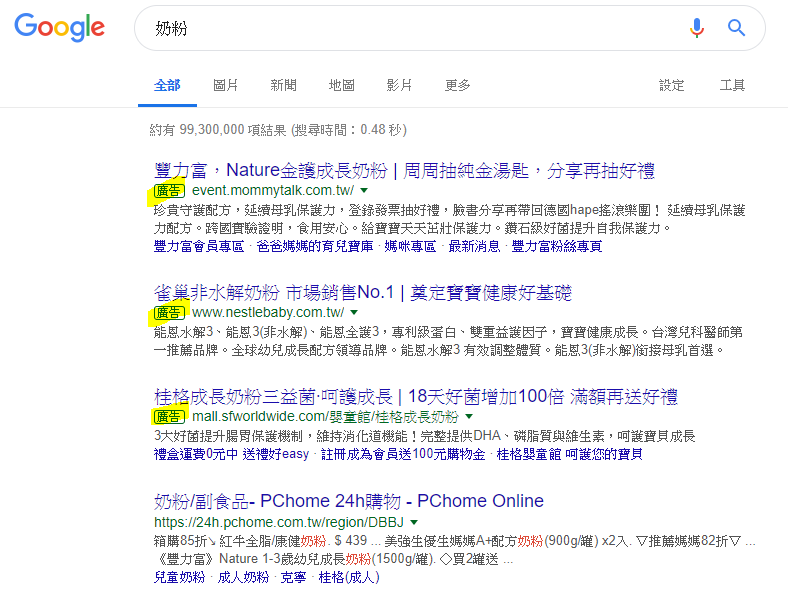Switch to the 圖片 tab
The height and width of the screenshot is (594, 788).
point(225,85)
